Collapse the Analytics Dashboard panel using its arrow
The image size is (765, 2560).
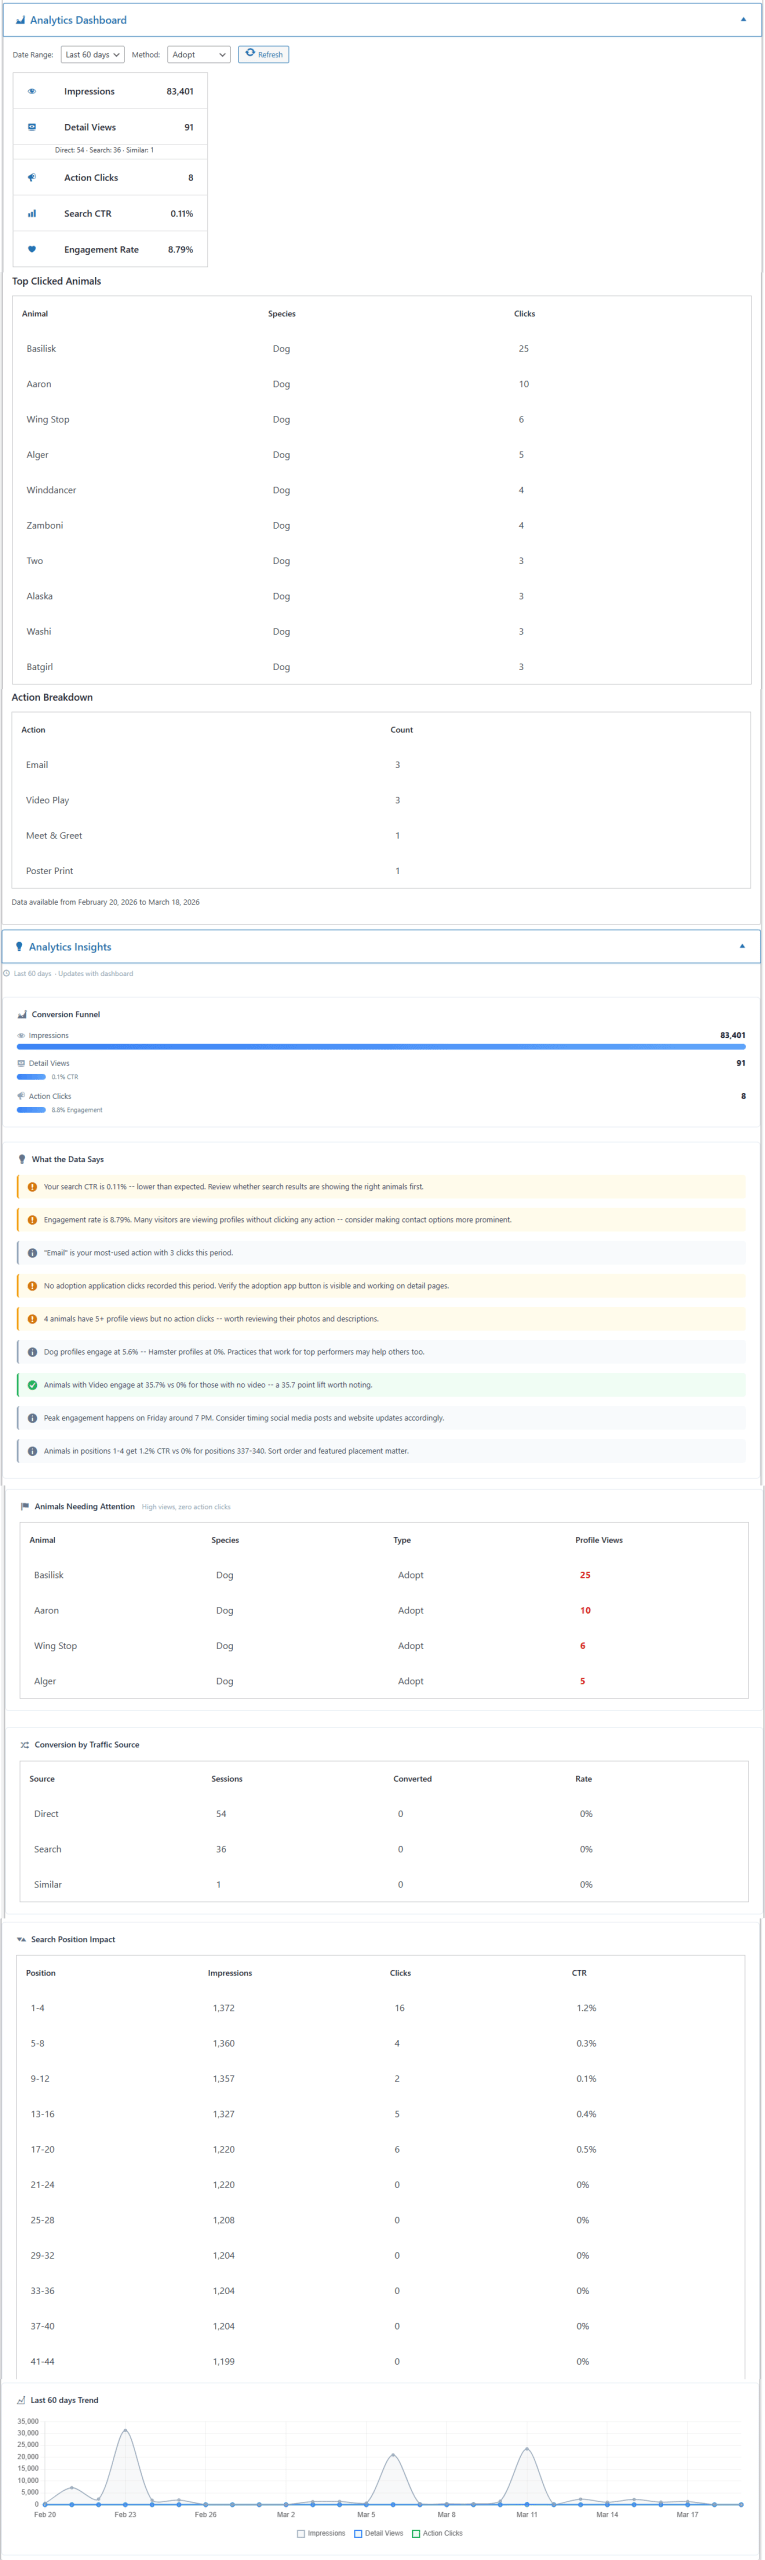pos(742,20)
